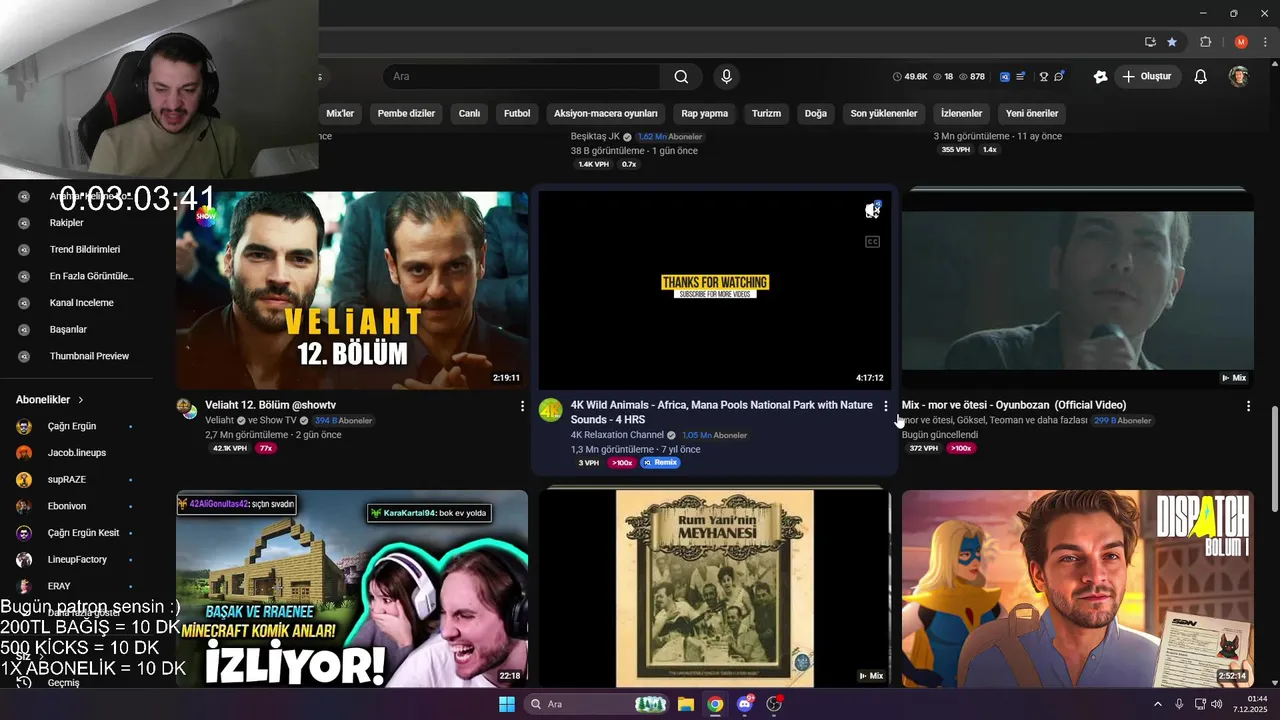Screen dimensions: 1280x720
Task: Click the sparkle AI icon beside Oluştur
Action: coord(1100,77)
